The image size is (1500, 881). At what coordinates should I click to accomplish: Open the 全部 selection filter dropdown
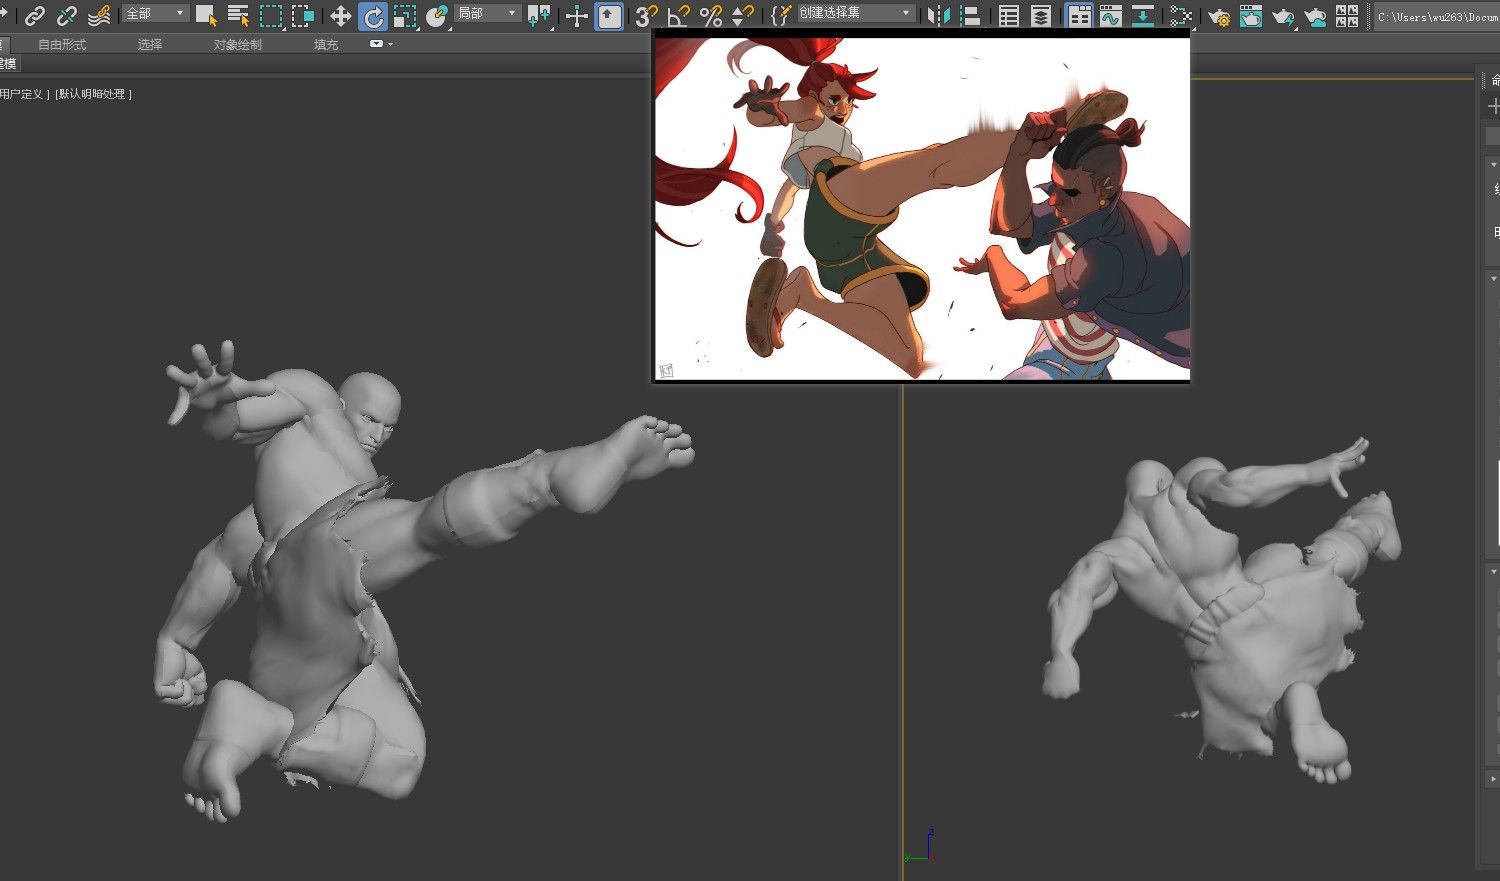point(155,13)
